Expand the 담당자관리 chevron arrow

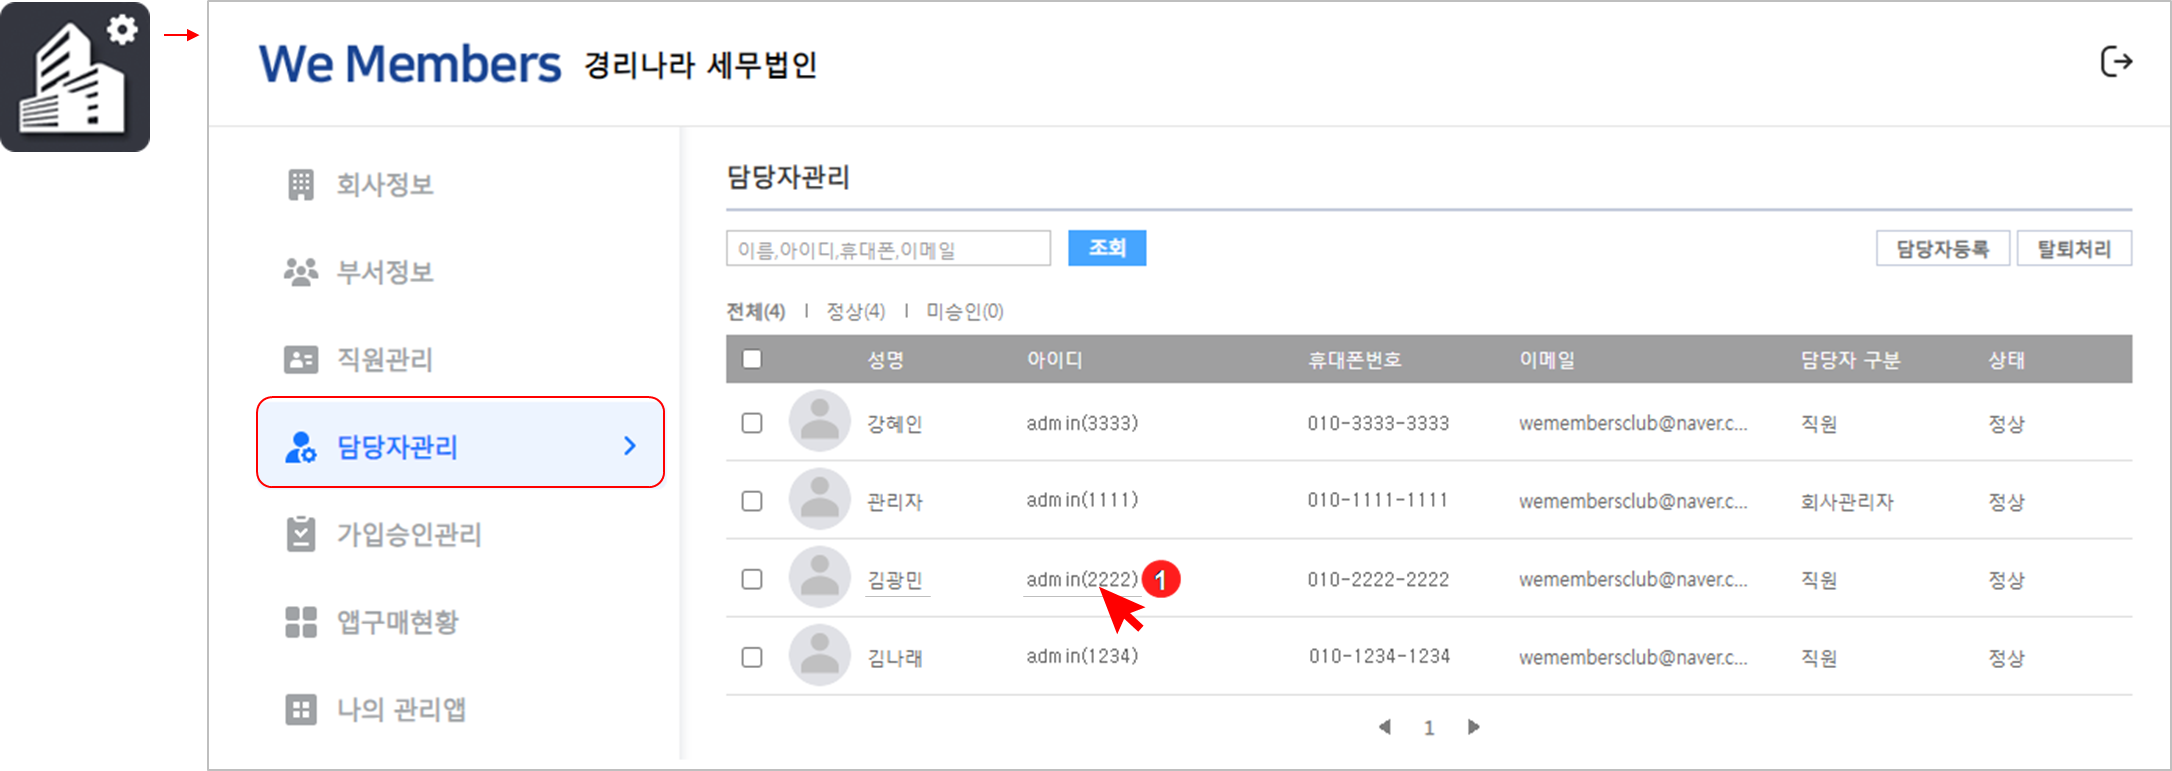[630, 446]
